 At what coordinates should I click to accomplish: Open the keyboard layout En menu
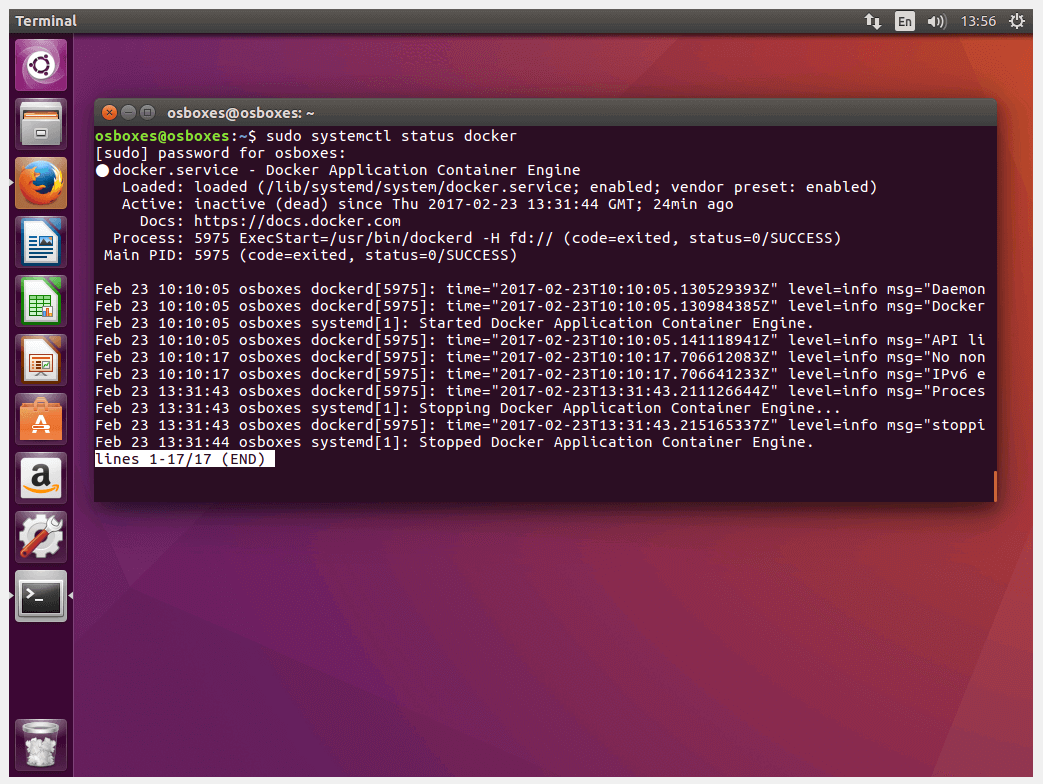(x=904, y=20)
